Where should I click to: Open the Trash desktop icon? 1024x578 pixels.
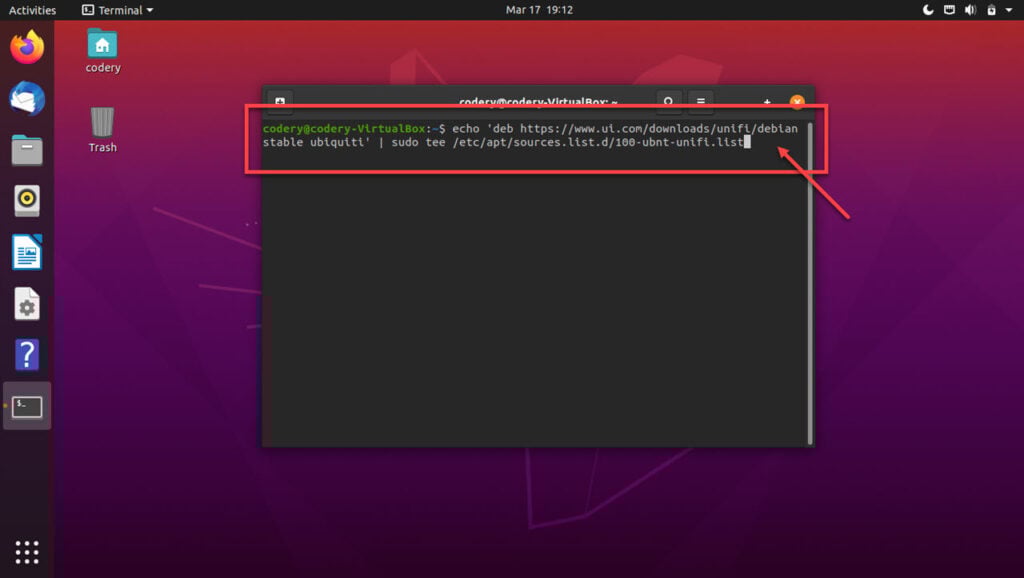(x=103, y=130)
